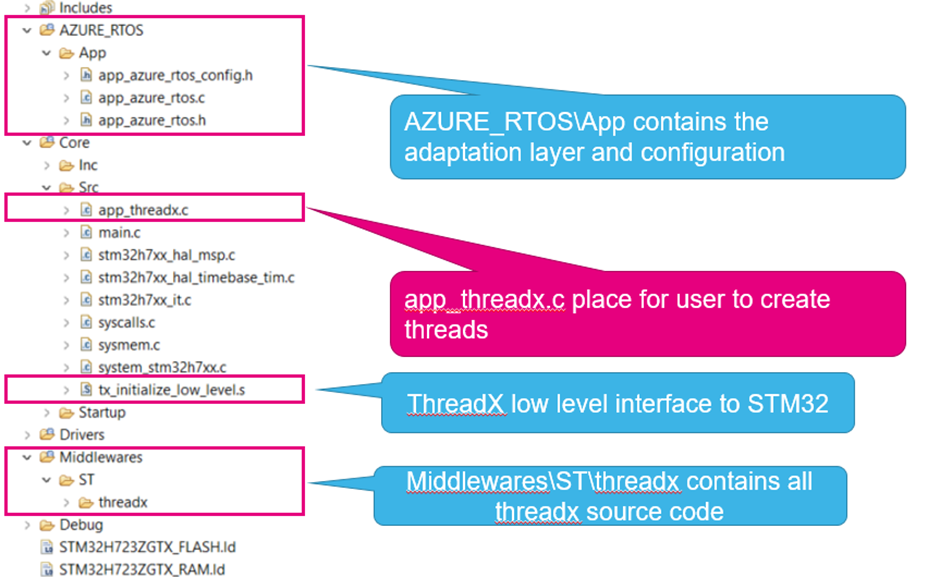Collapse the Src folder
This screenshot has width=940, height=577.
click(x=47, y=188)
